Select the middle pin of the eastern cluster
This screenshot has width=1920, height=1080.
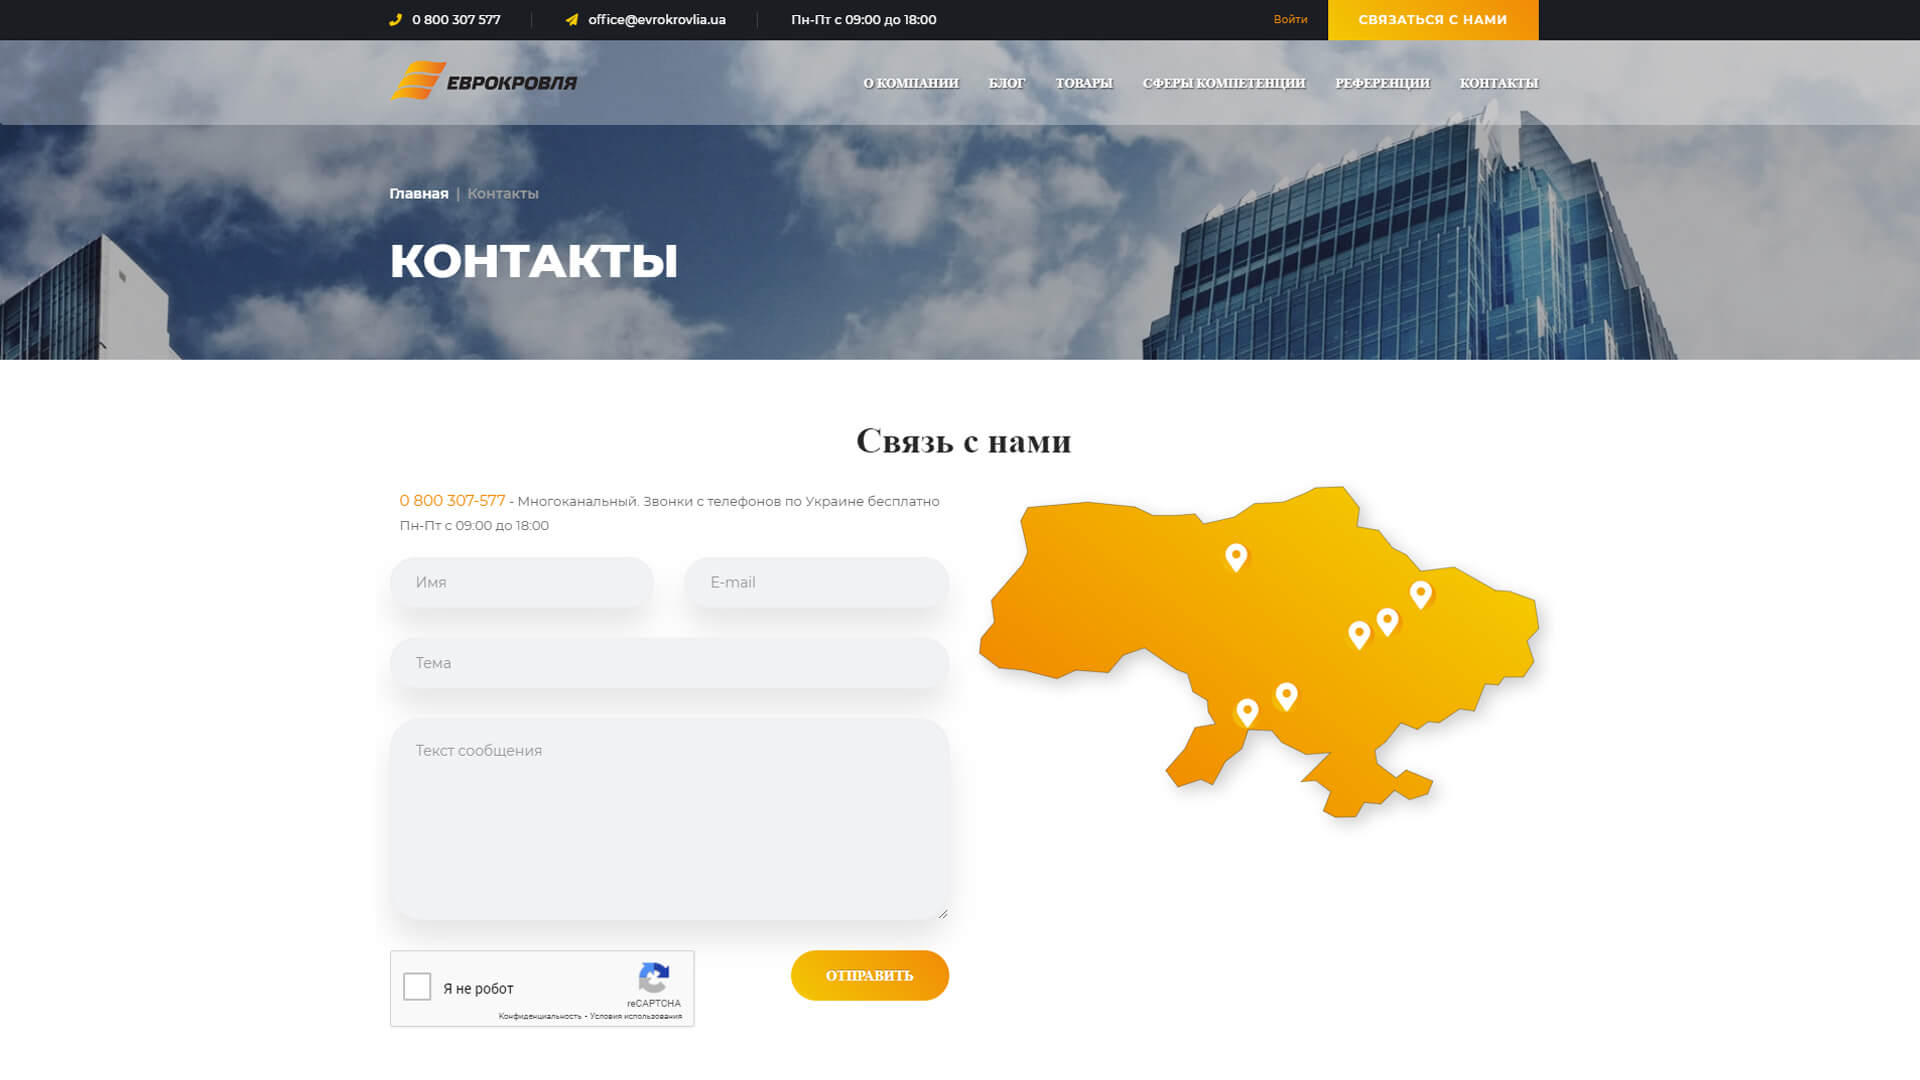click(1387, 622)
